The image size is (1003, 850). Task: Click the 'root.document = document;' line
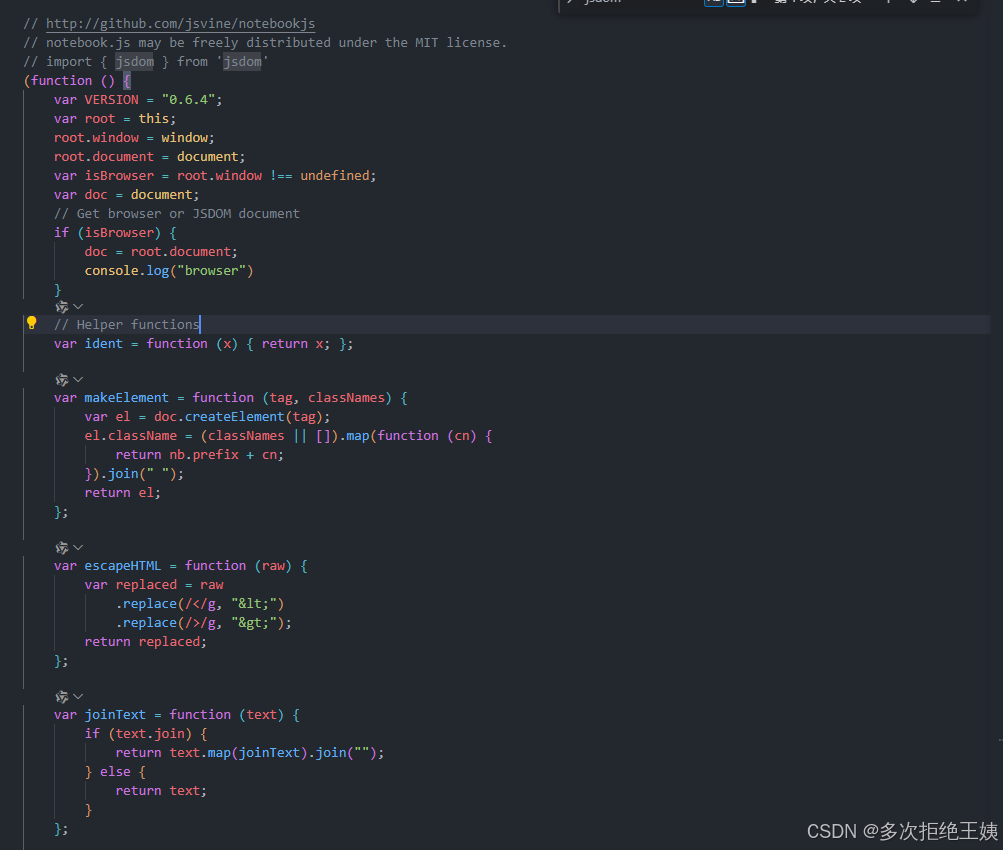click(149, 157)
